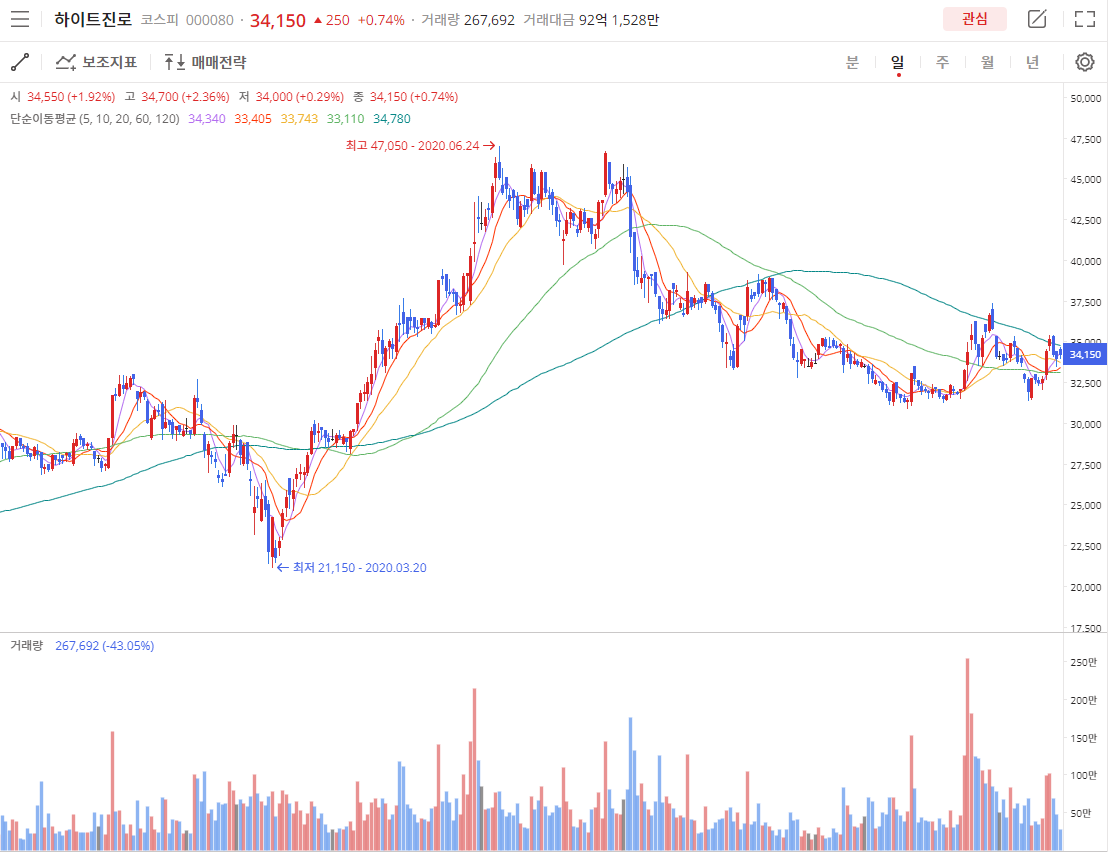1108x852 pixels.
Task: Click the 20-day MA value 33,743
Action: (x=300, y=119)
